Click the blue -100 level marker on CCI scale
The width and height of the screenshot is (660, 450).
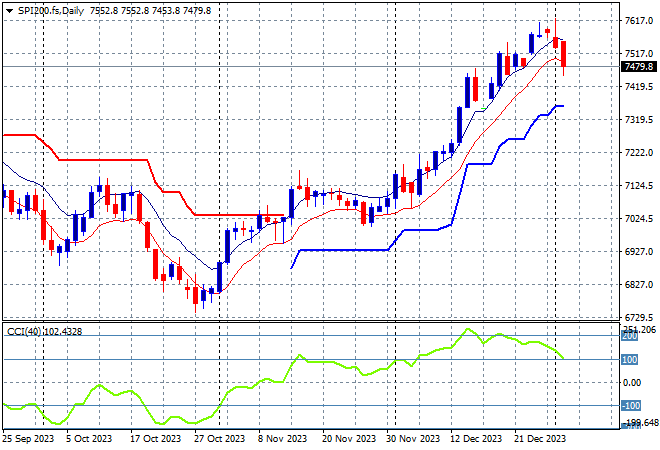[x=630, y=405]
